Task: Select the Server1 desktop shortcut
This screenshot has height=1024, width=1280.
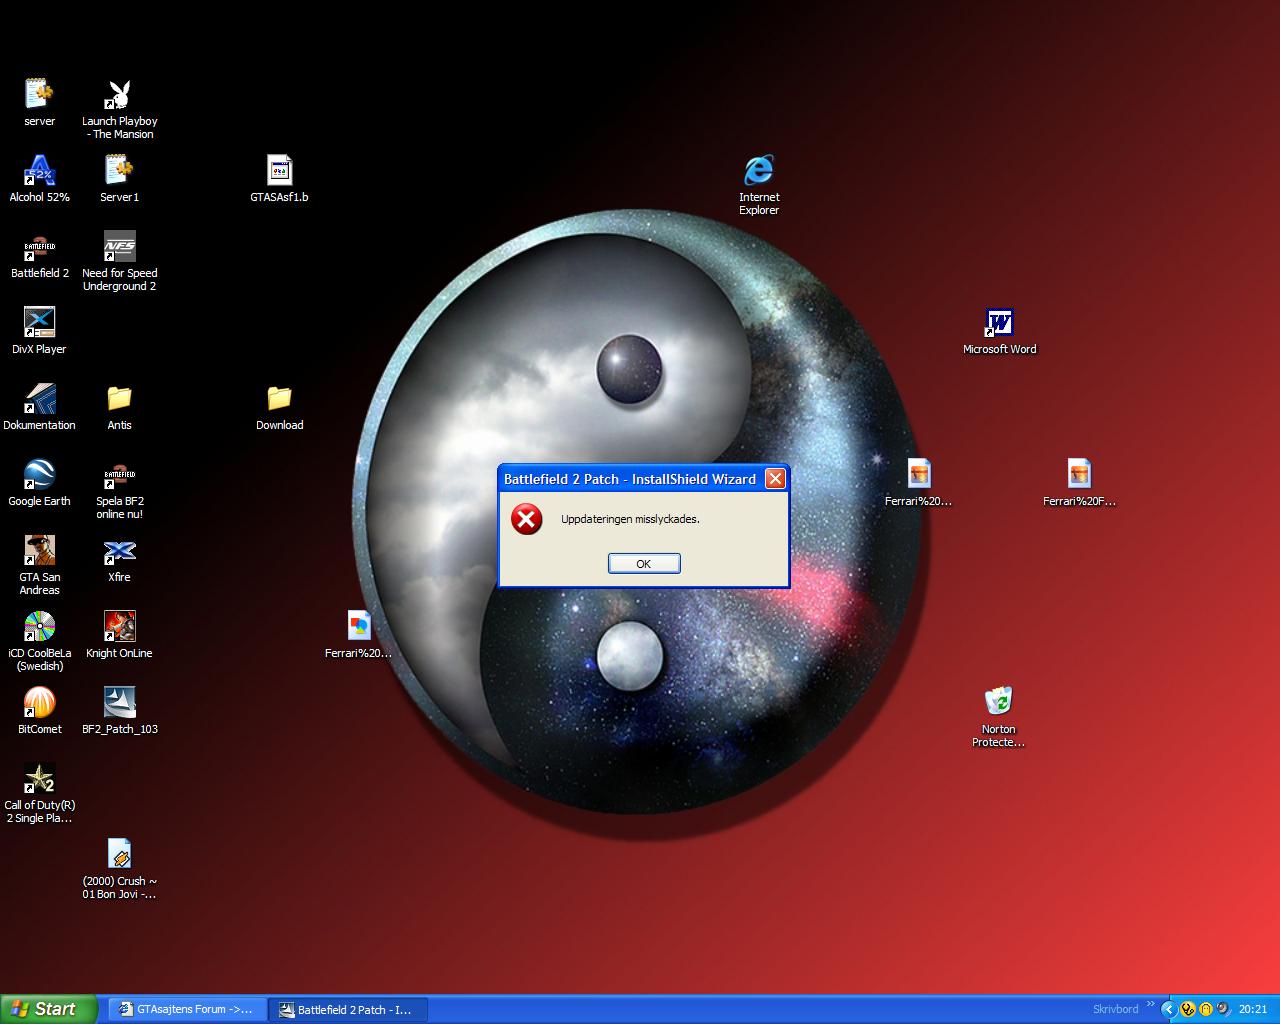Action: point(119,178)
